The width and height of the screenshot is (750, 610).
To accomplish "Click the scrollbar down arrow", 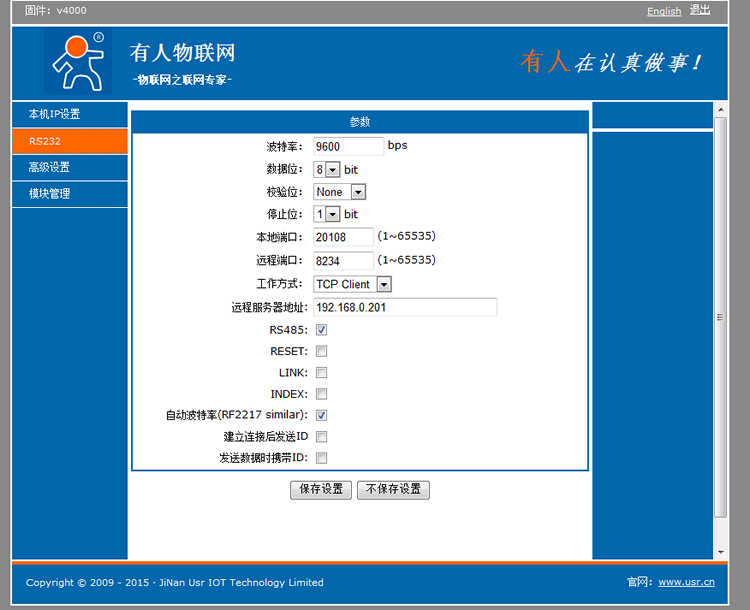I will coord(720,552).
